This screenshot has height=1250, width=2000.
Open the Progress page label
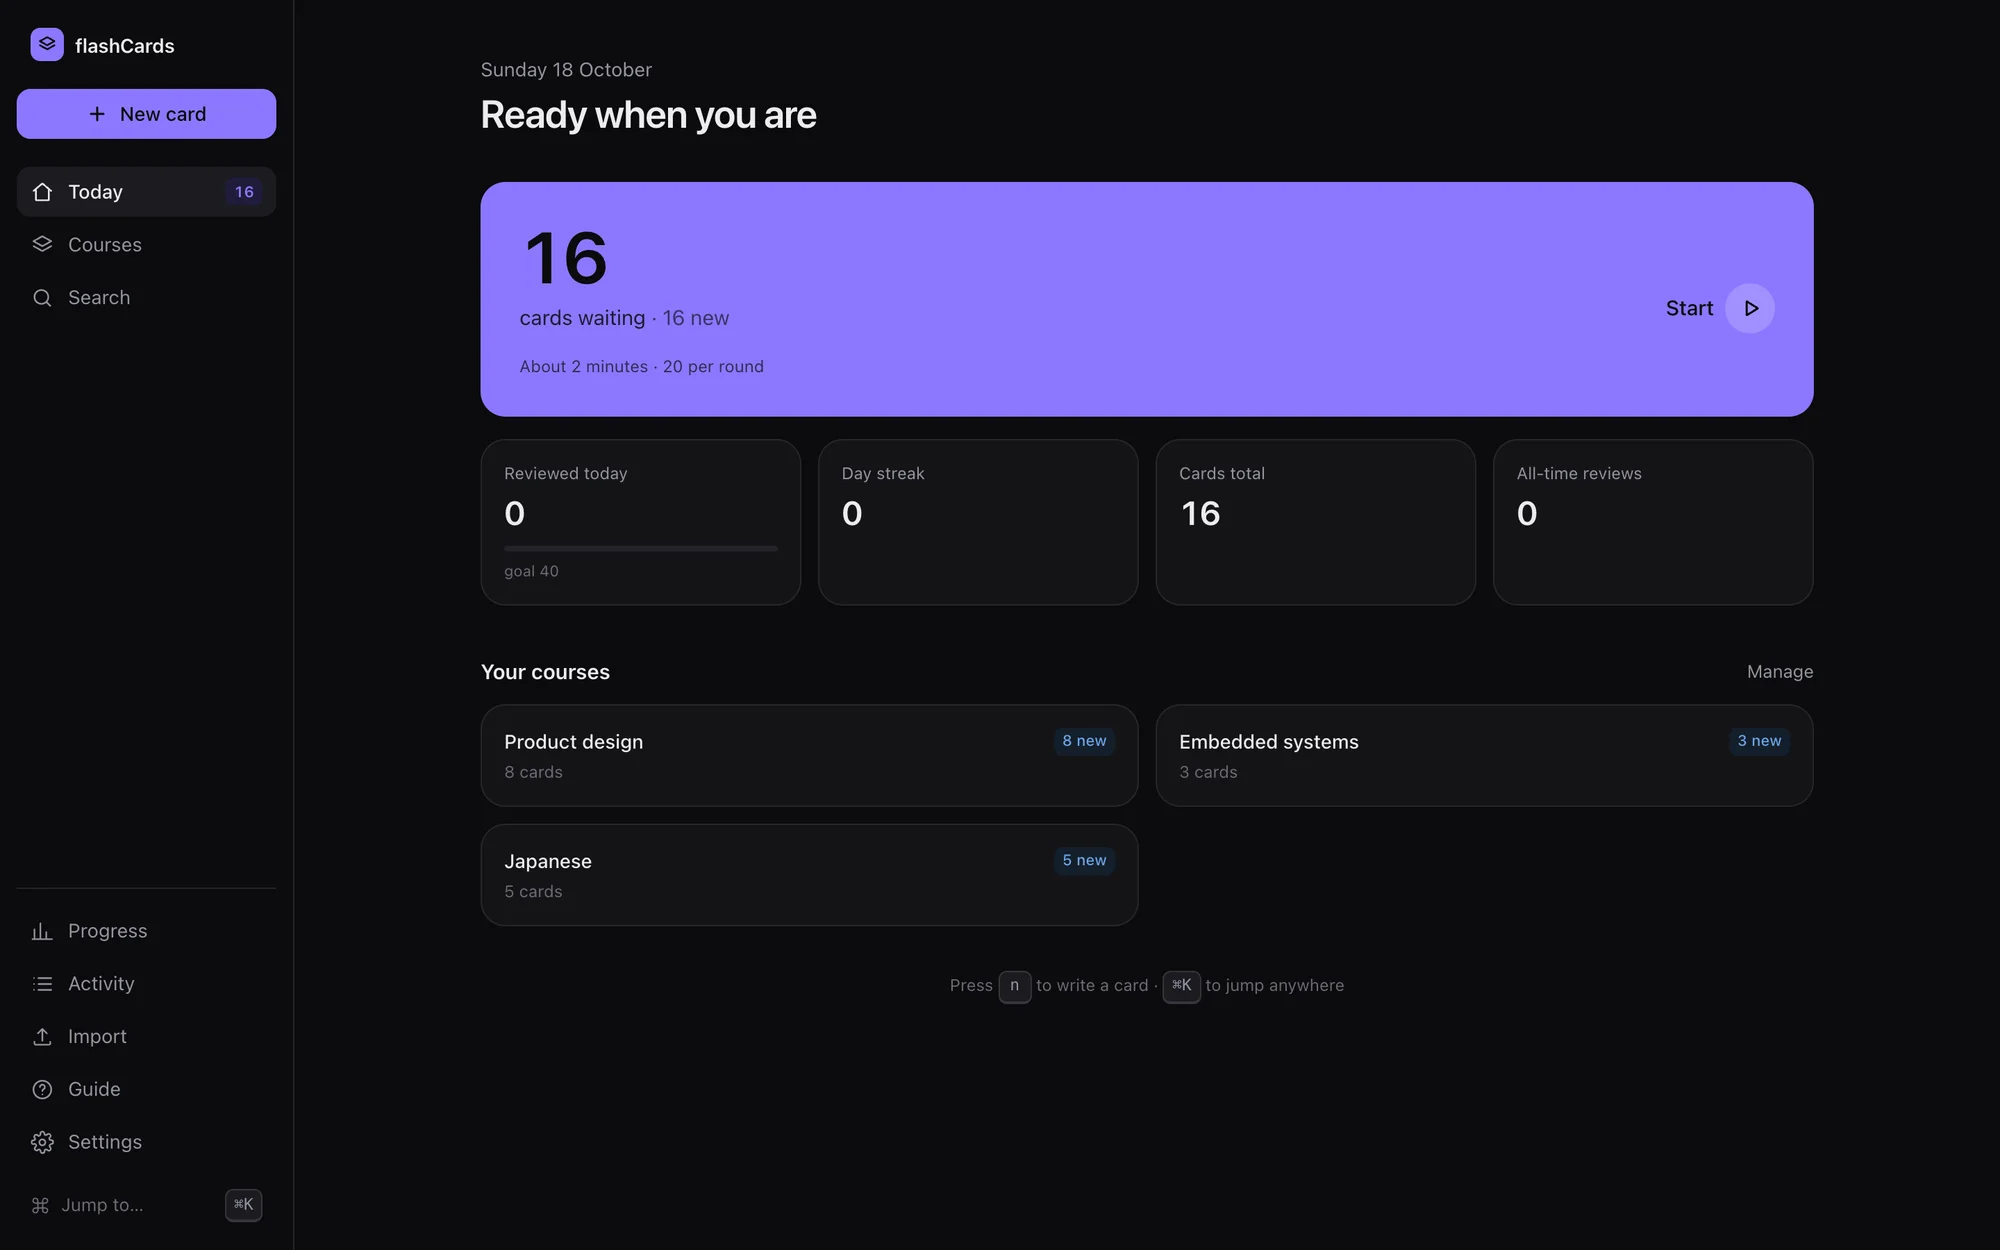[107, 931]
